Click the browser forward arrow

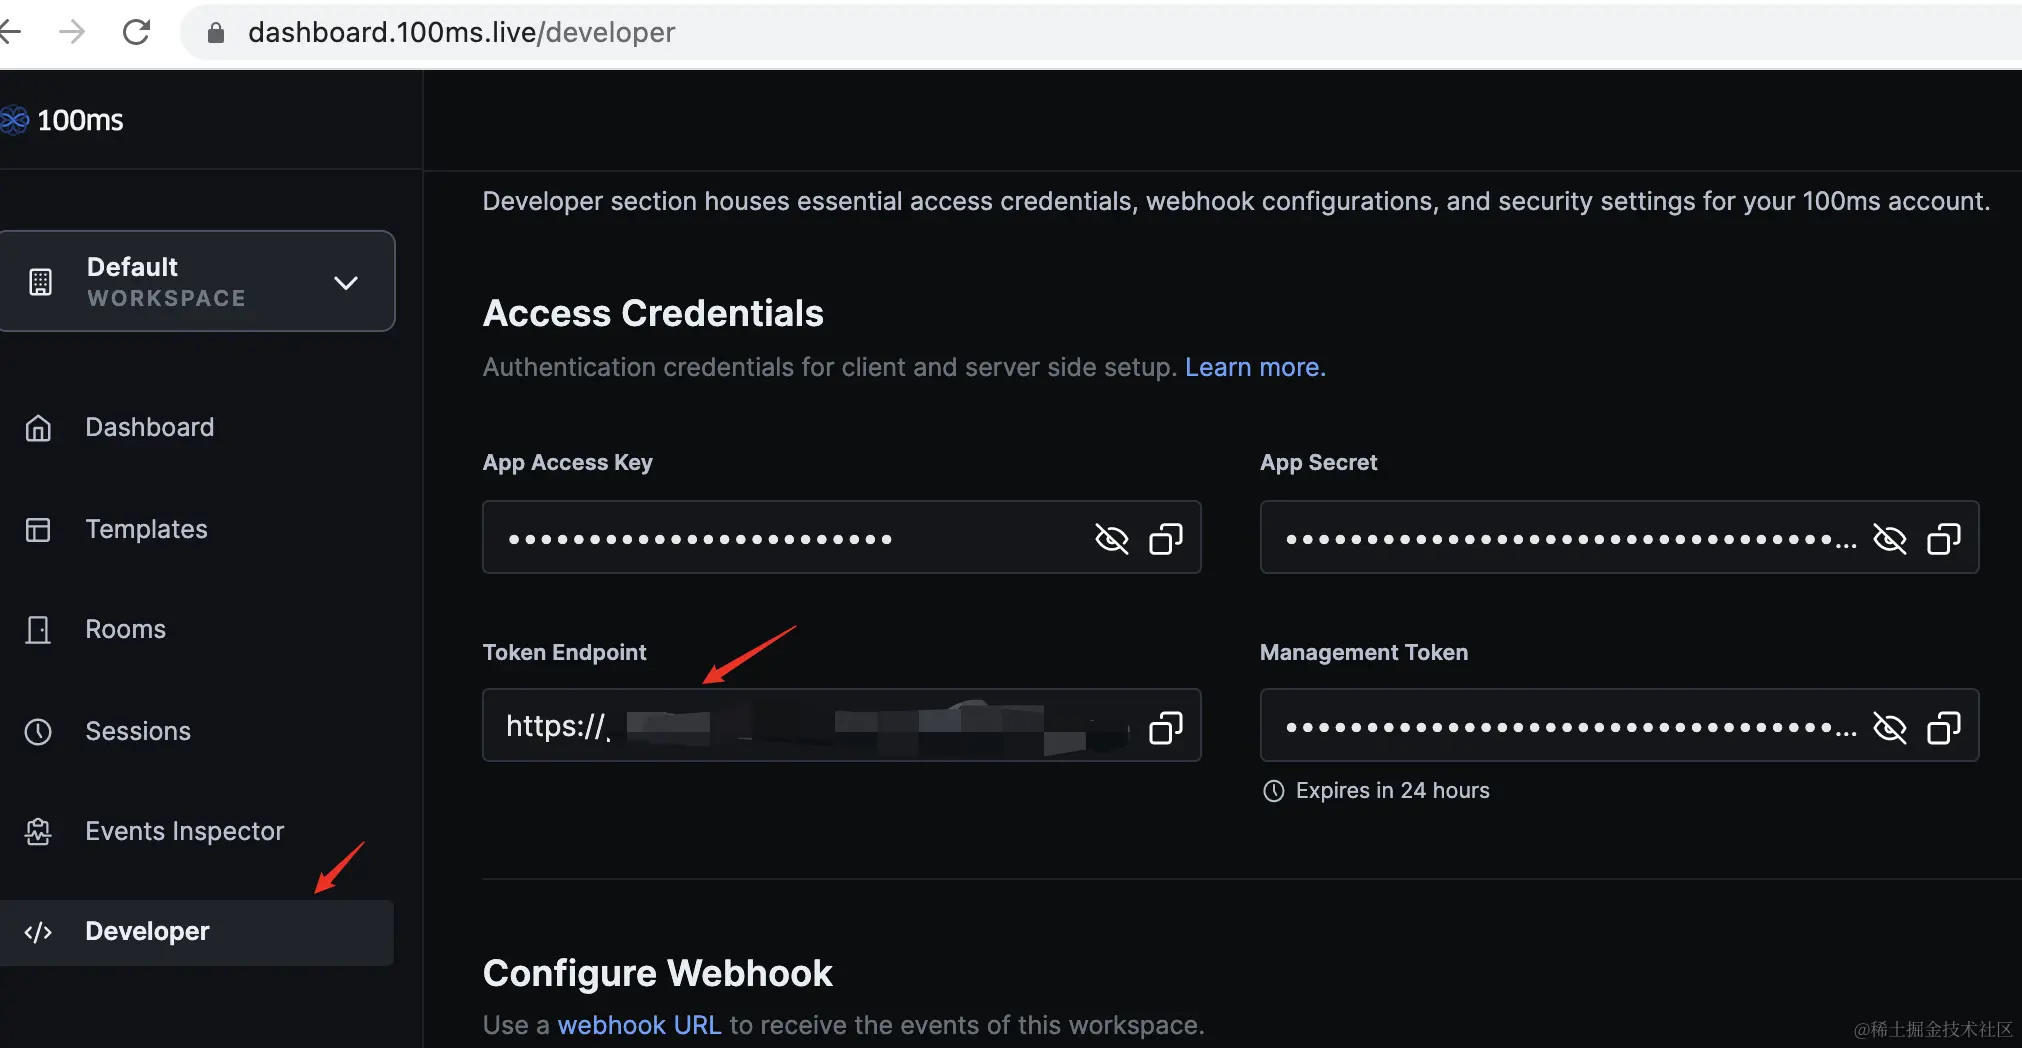coord(72,32)
